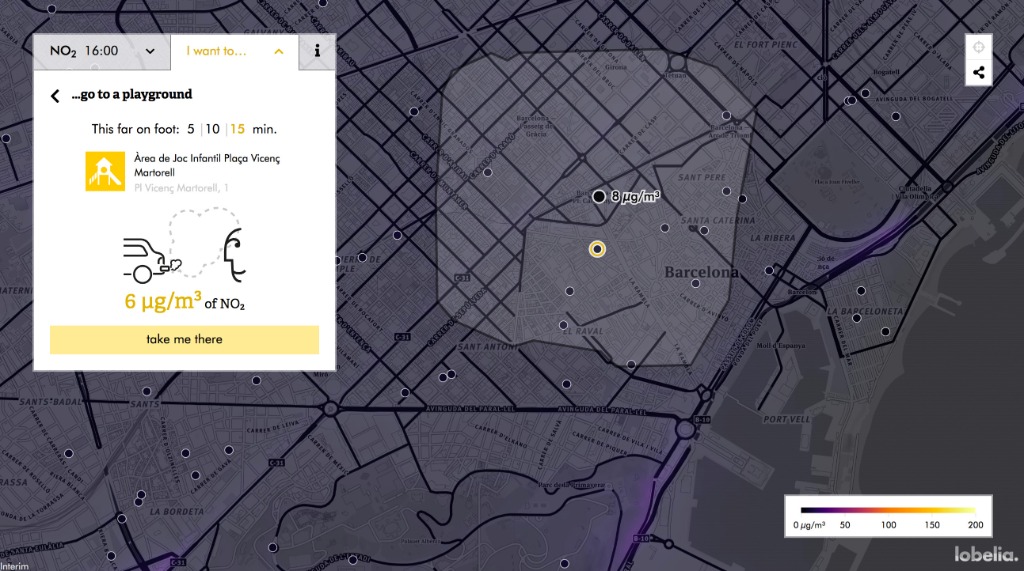Image resolution: width=1024 pixels, height=571 pixels.
Task: Open the NO2 16:00 time dropdown
Action: (103, 52)
